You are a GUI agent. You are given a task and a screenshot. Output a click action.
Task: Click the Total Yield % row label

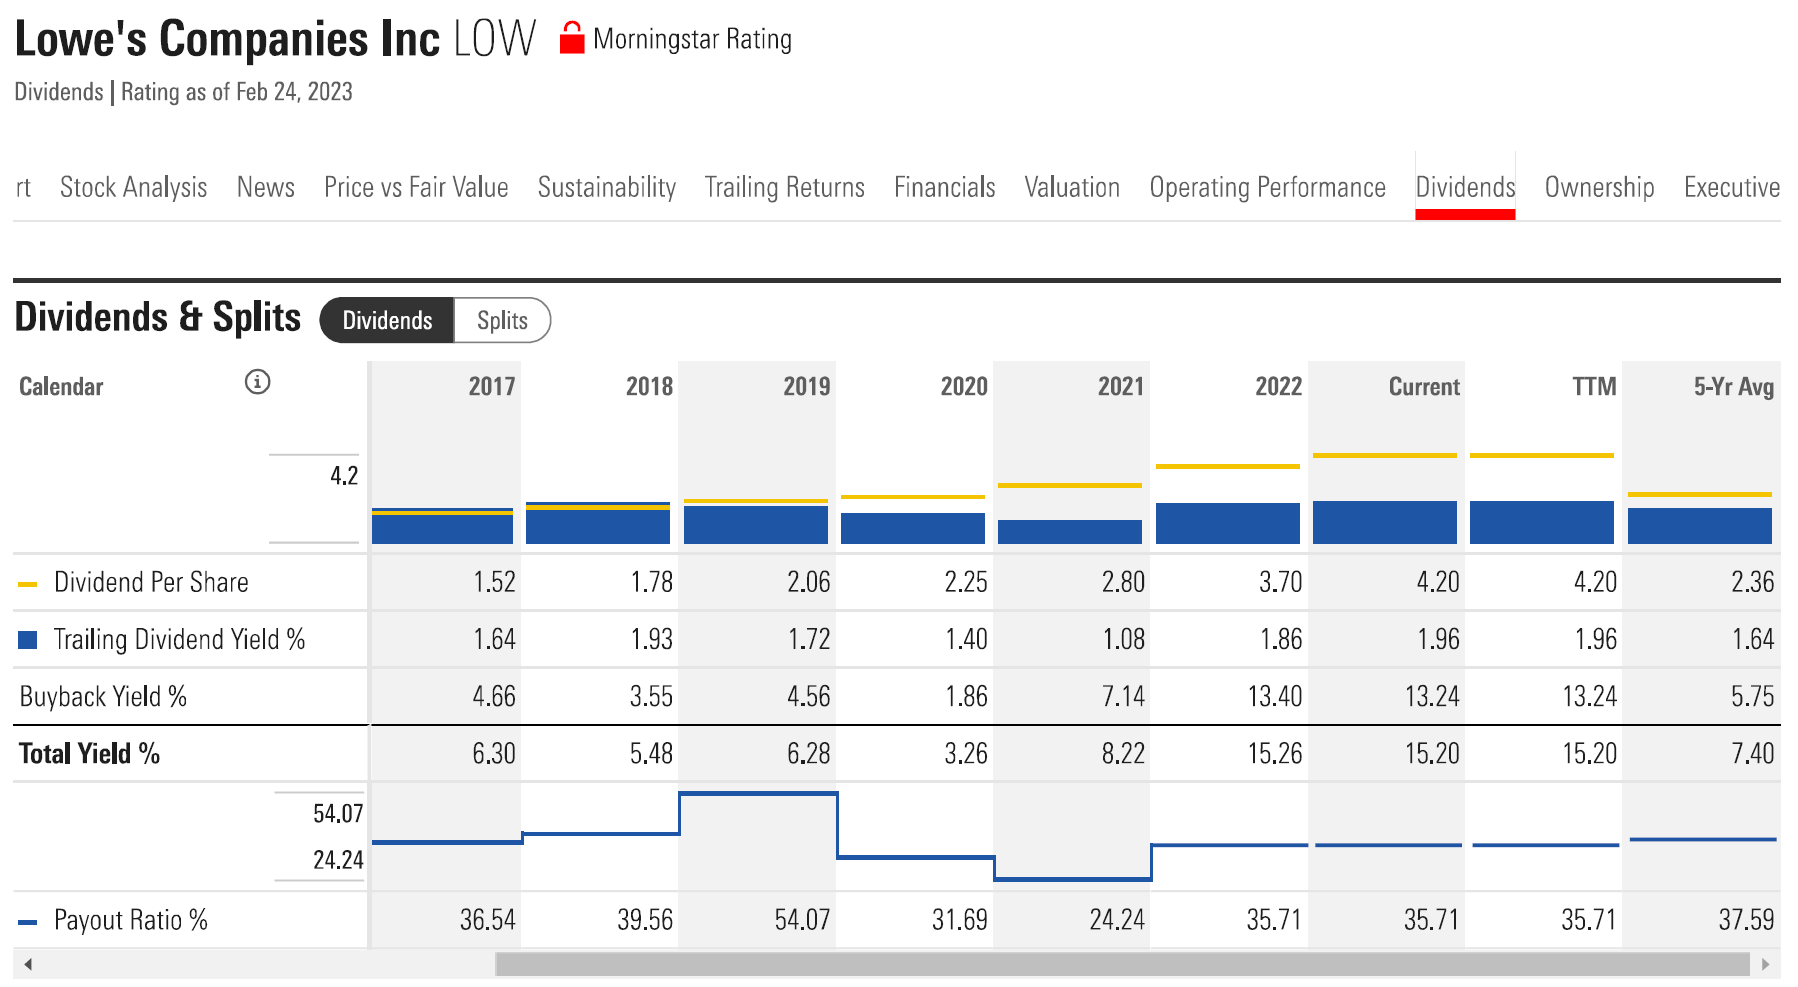(x=90, y=754)
